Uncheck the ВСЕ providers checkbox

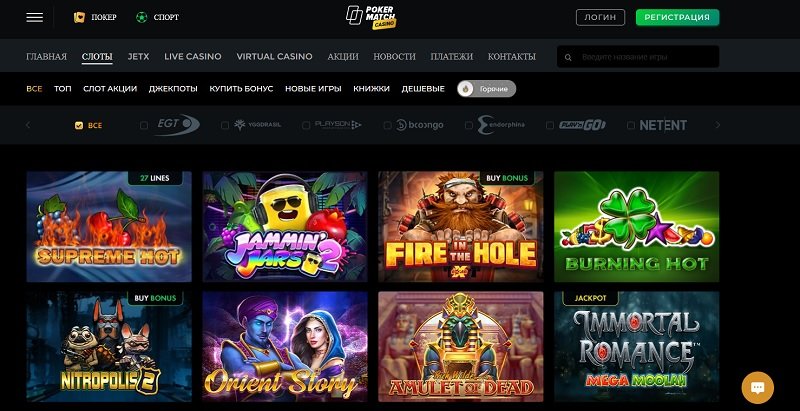tap(79, 125)
